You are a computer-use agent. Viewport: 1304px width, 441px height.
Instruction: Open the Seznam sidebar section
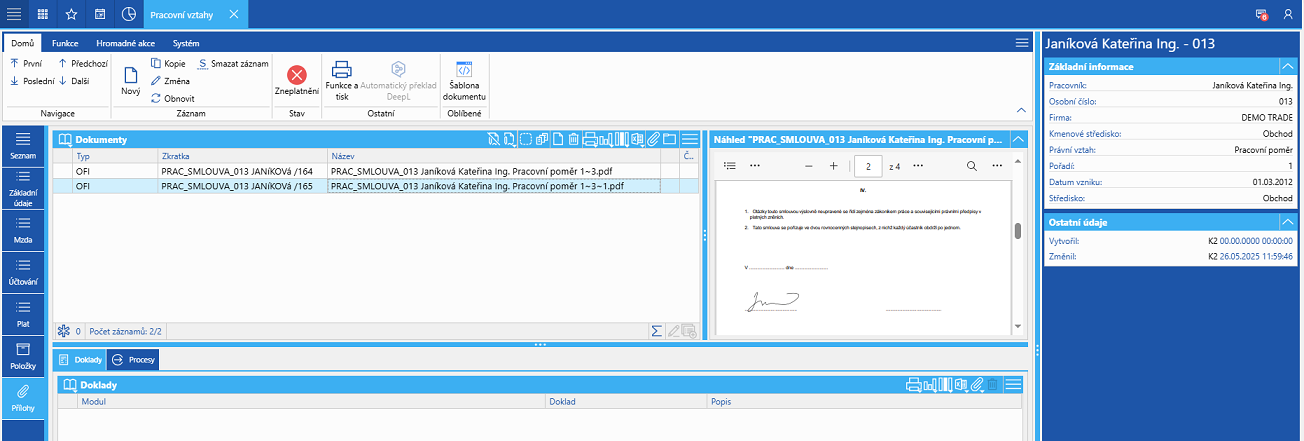22,147
